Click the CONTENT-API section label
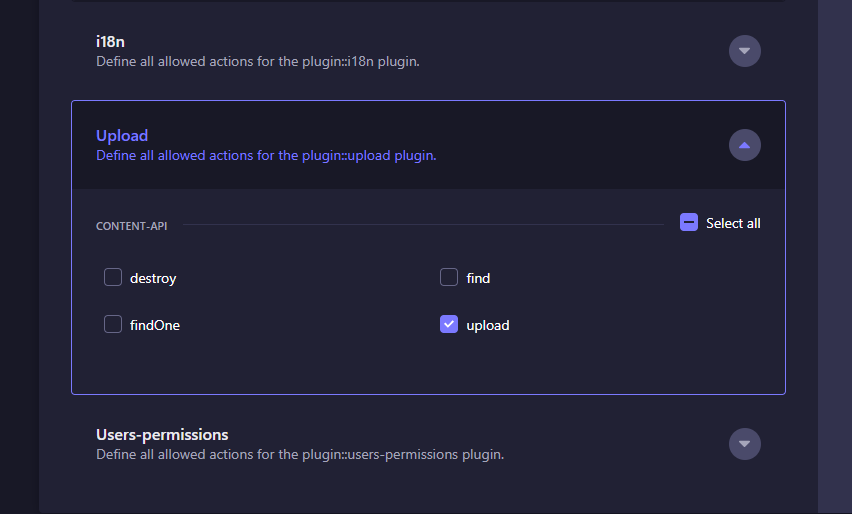 click(131, 226)
